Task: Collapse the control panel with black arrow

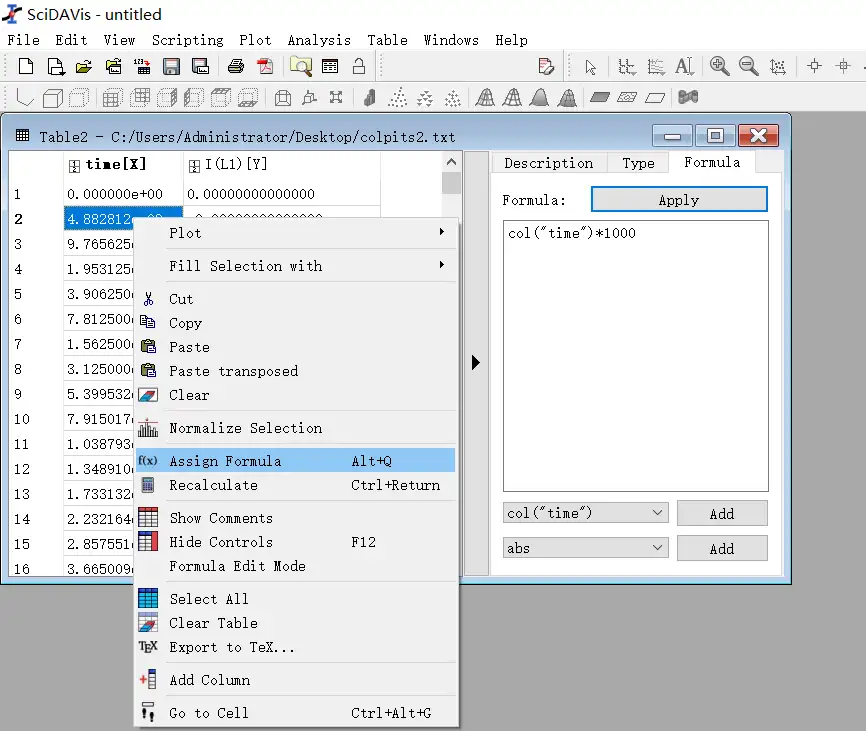Action: point(476,363)
